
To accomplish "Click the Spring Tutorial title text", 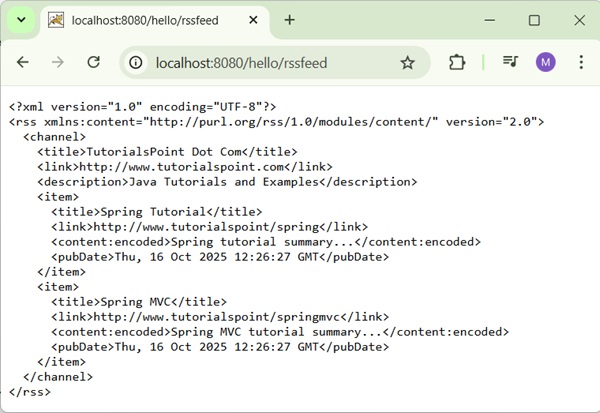I will 153,212.
